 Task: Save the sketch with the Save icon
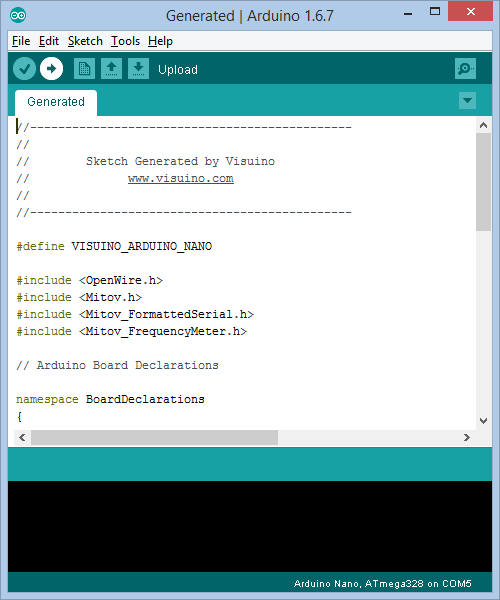(x=138, y=69)
